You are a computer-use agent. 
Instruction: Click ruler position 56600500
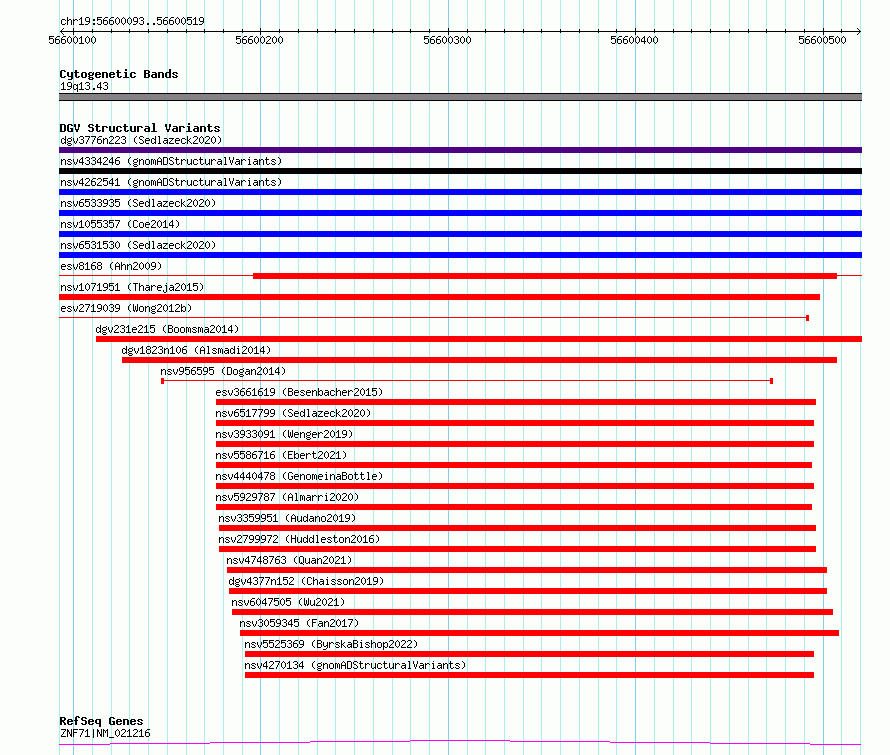(x=822, y=40)
